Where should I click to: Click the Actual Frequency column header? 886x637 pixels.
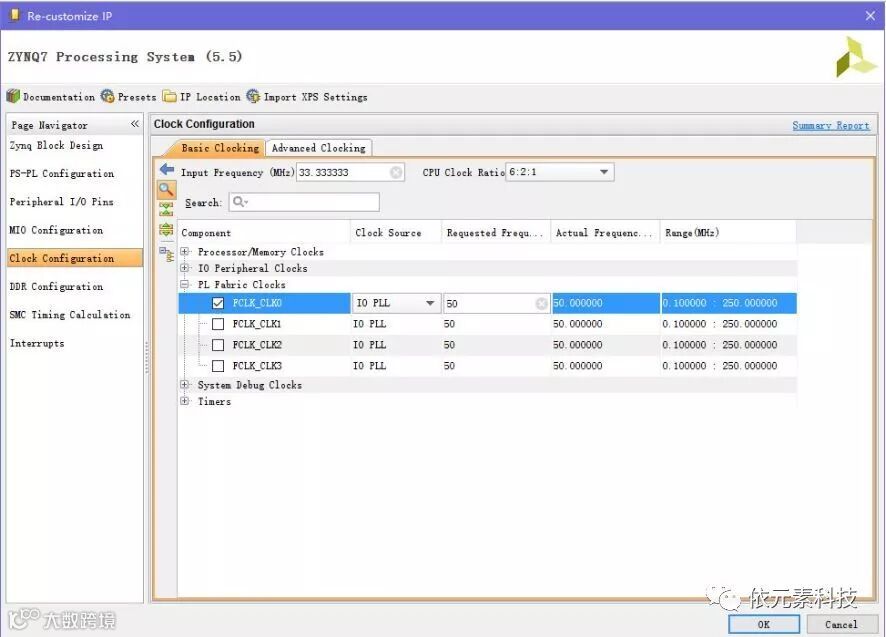pyautogui.click(x=605, y=232)
